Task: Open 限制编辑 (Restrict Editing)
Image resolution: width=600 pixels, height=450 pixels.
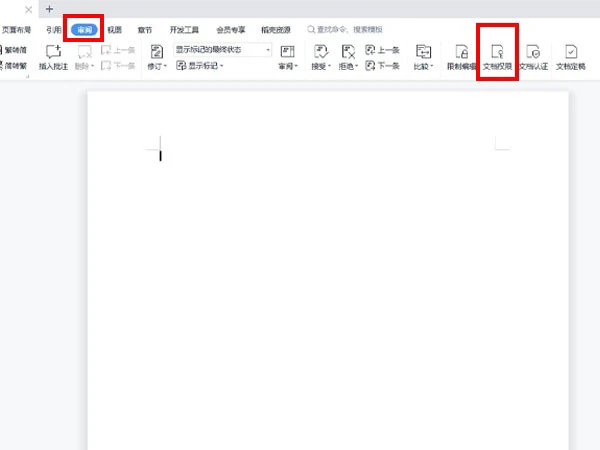Action: (x=461, y=57)
